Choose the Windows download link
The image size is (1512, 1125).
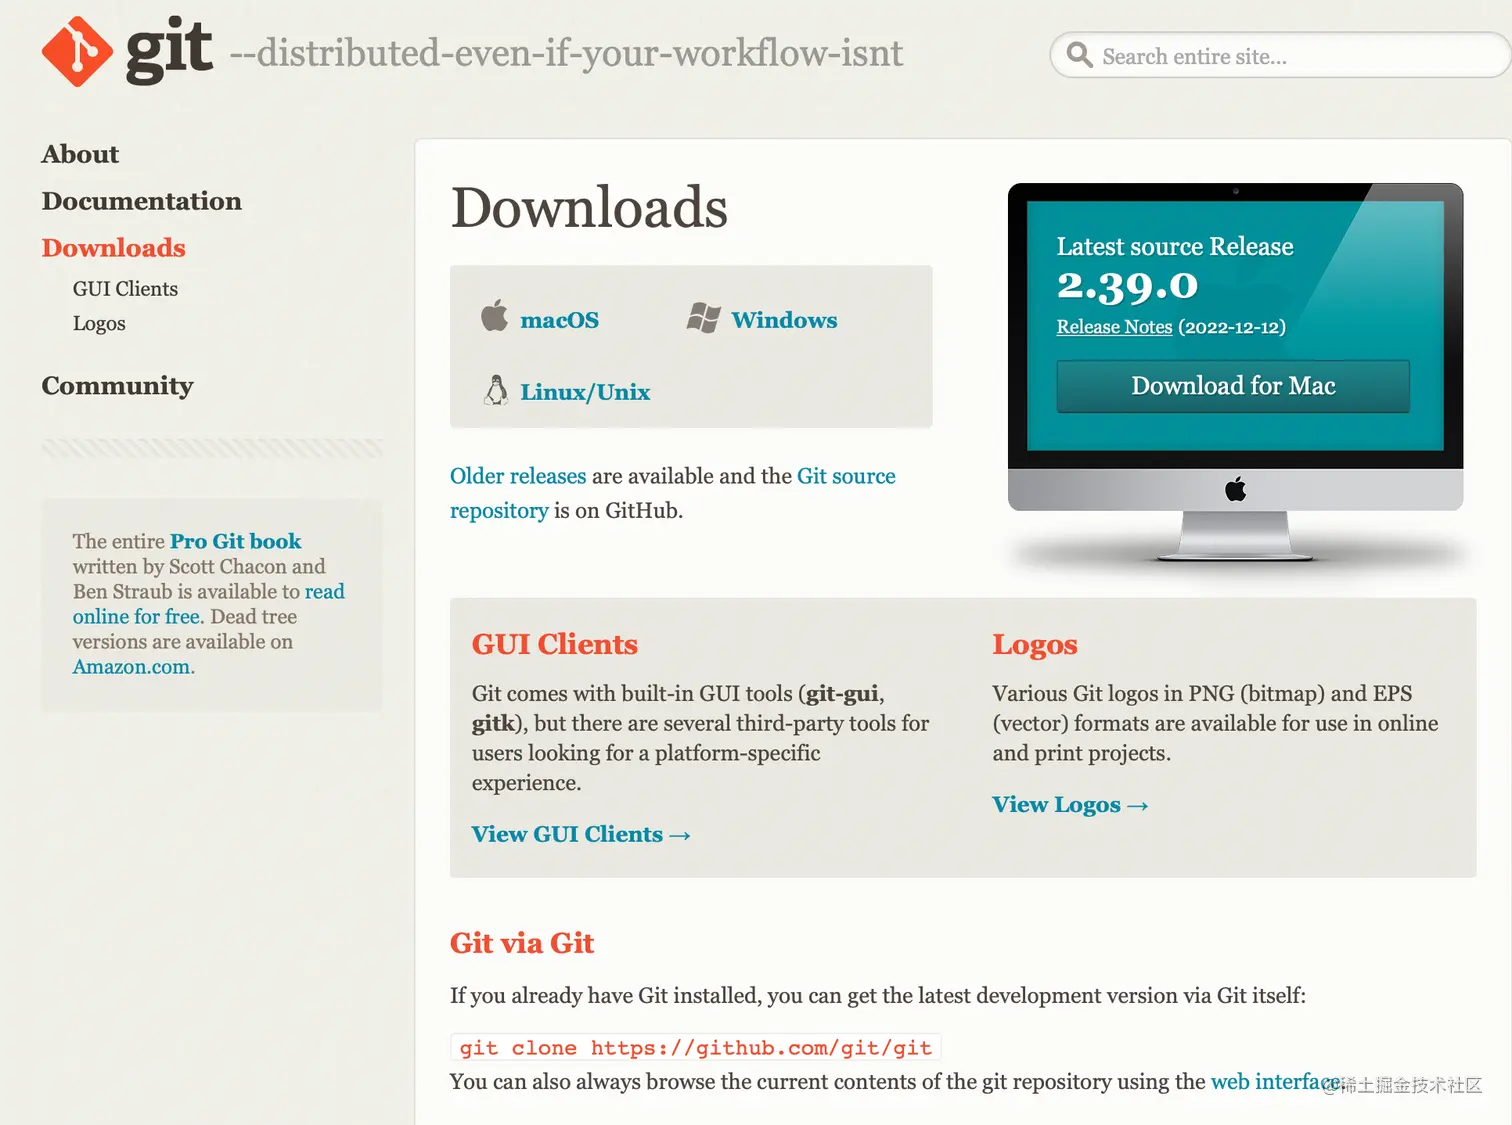[784, 320]
